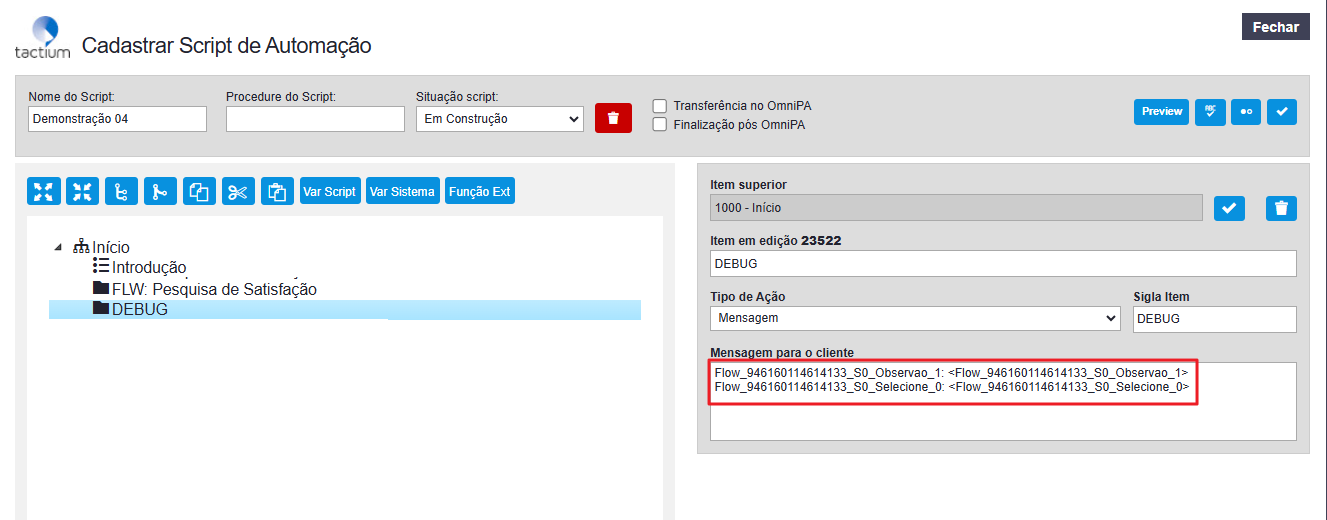The image size is (1327, 520).
Task: Click the ABC spell-check icon
Action: tap(1210, 111)
